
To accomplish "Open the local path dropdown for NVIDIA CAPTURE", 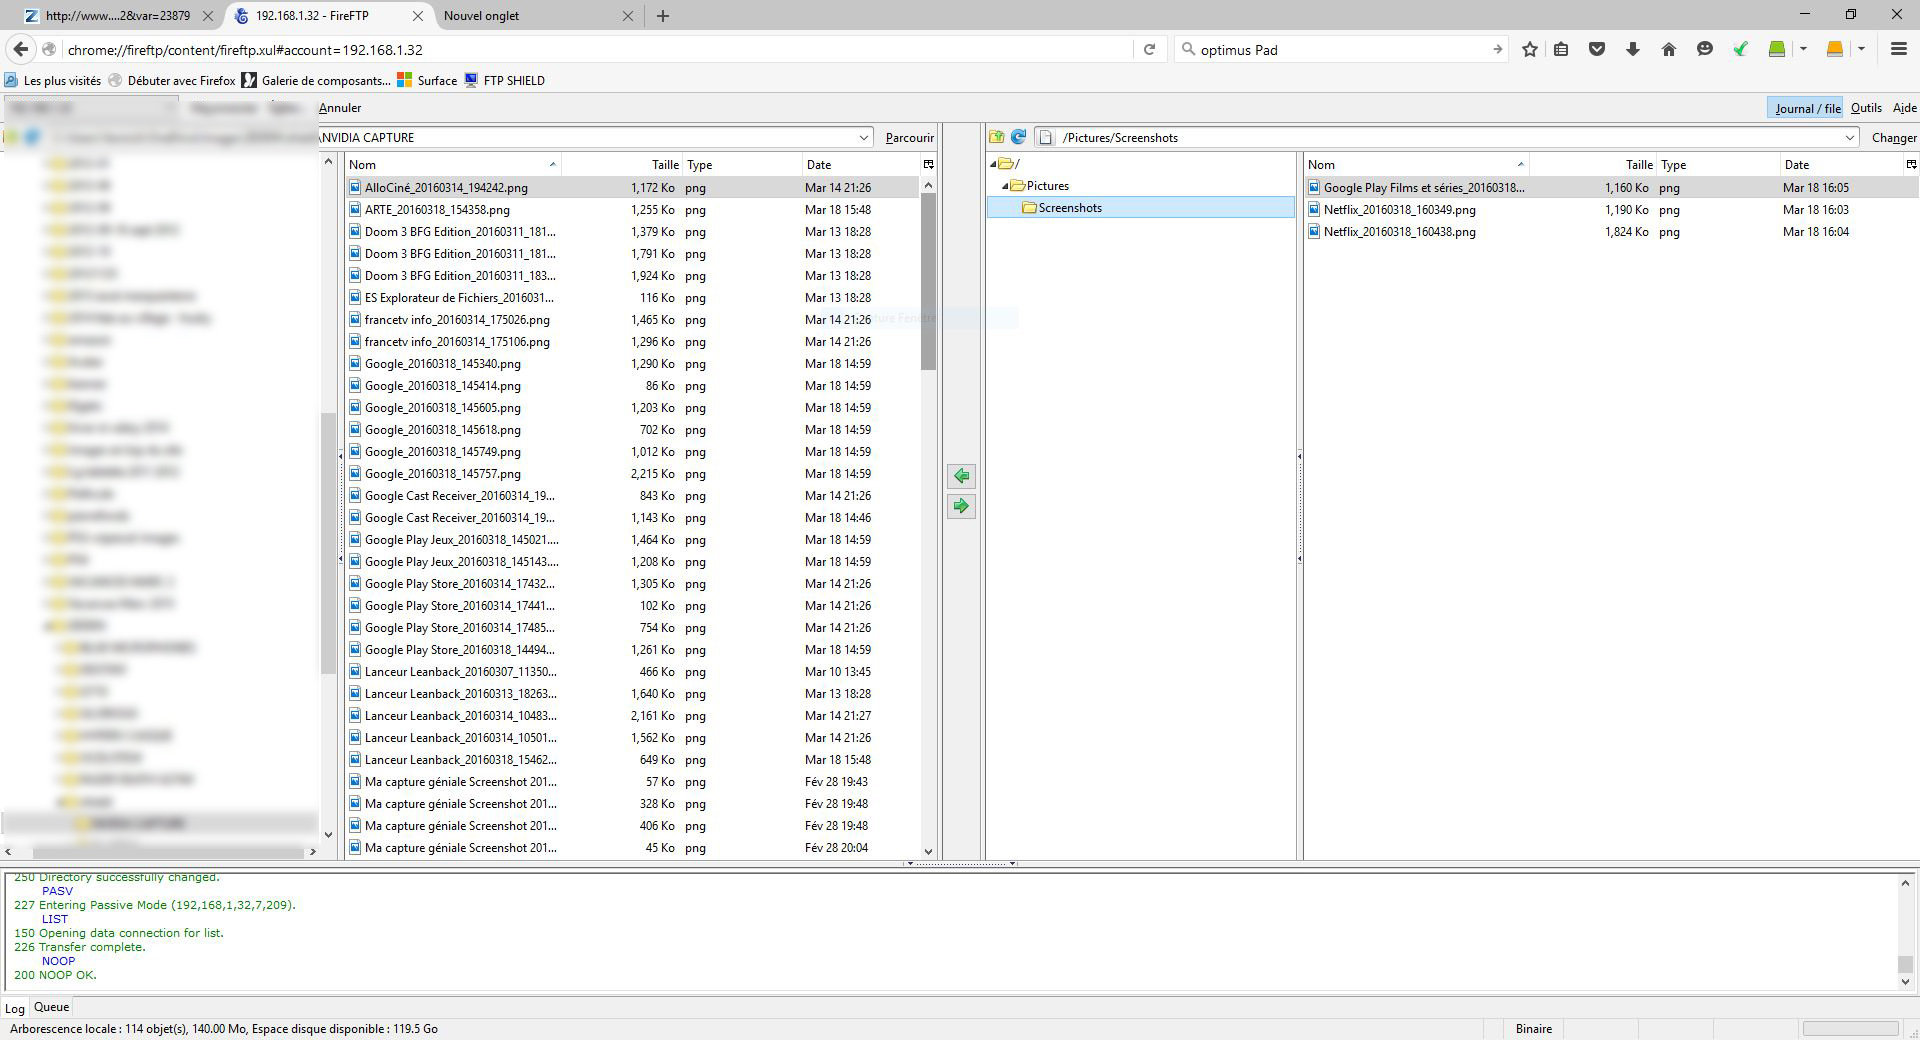I will click(x=863, y=137).
